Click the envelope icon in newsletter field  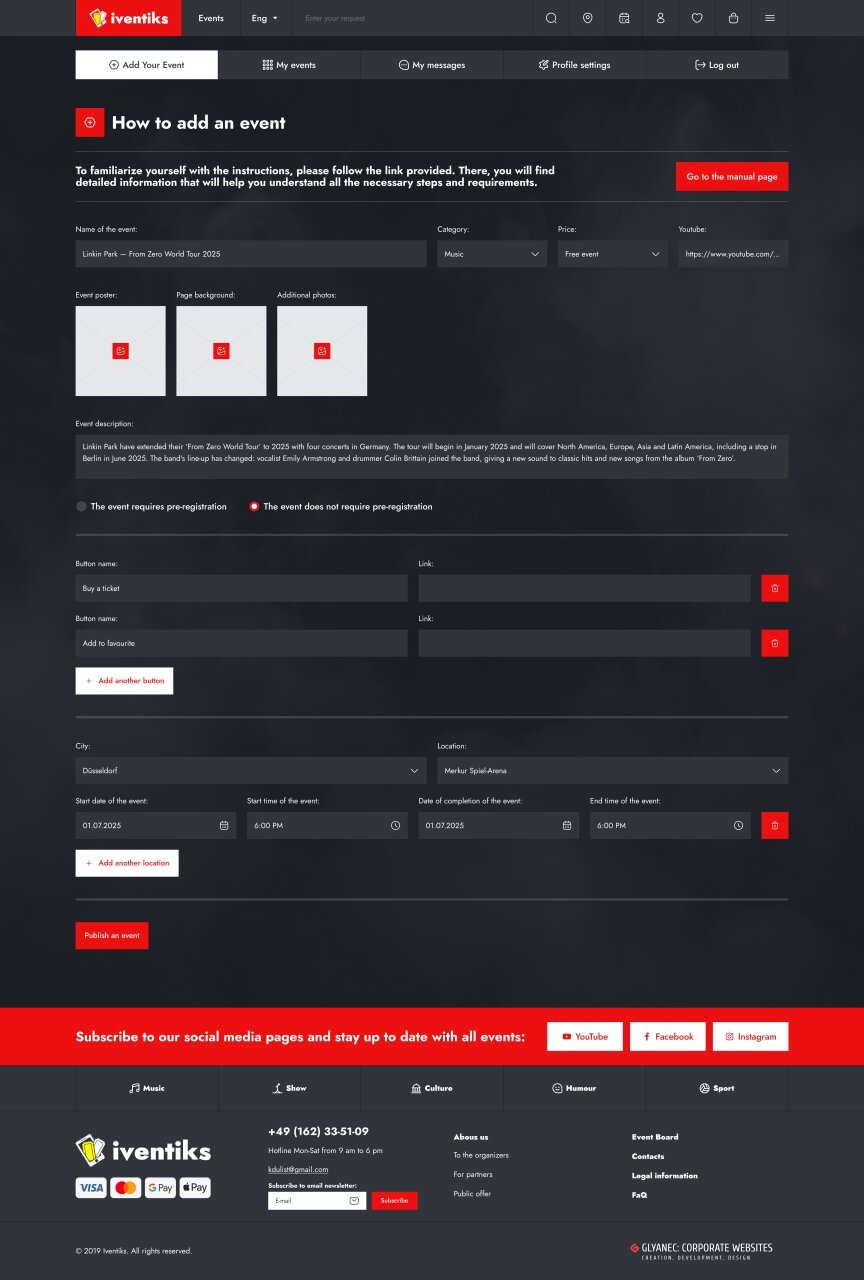point(354,1201)
